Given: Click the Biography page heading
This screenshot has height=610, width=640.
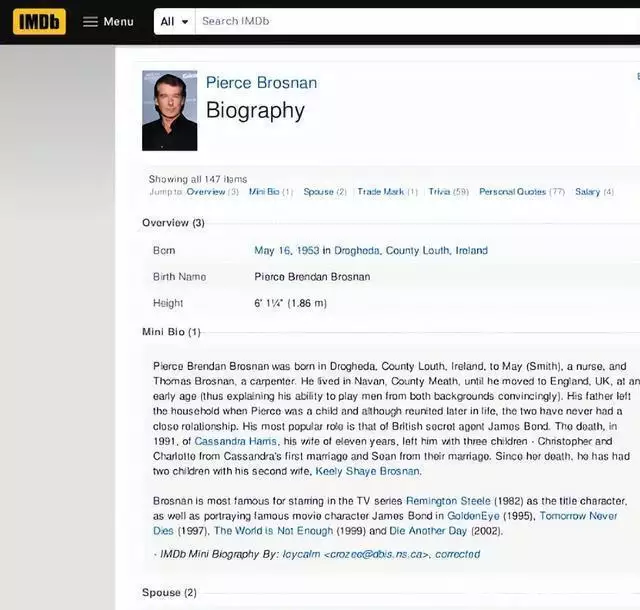Looking at the screenshot, I should coord(255,111).
